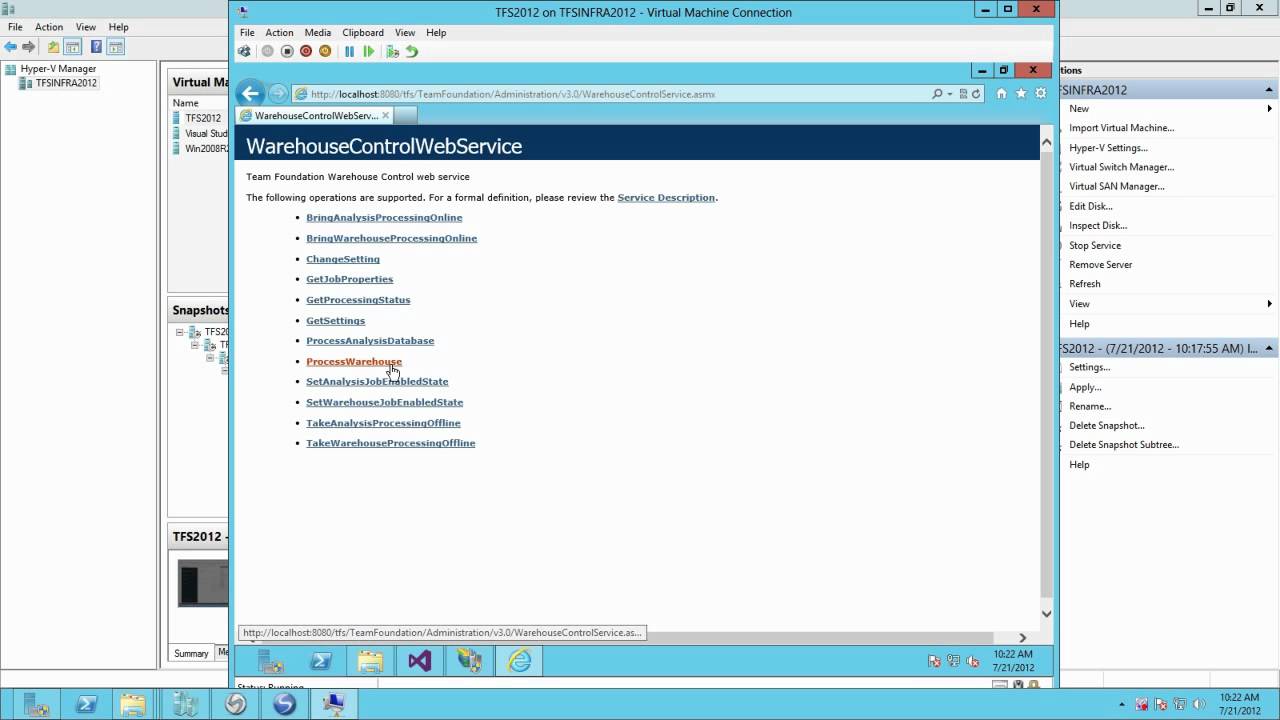Viewport: 1280px width, 720px height.
Task: Open the GetProcessingStatus operation link
Action: 358,300
